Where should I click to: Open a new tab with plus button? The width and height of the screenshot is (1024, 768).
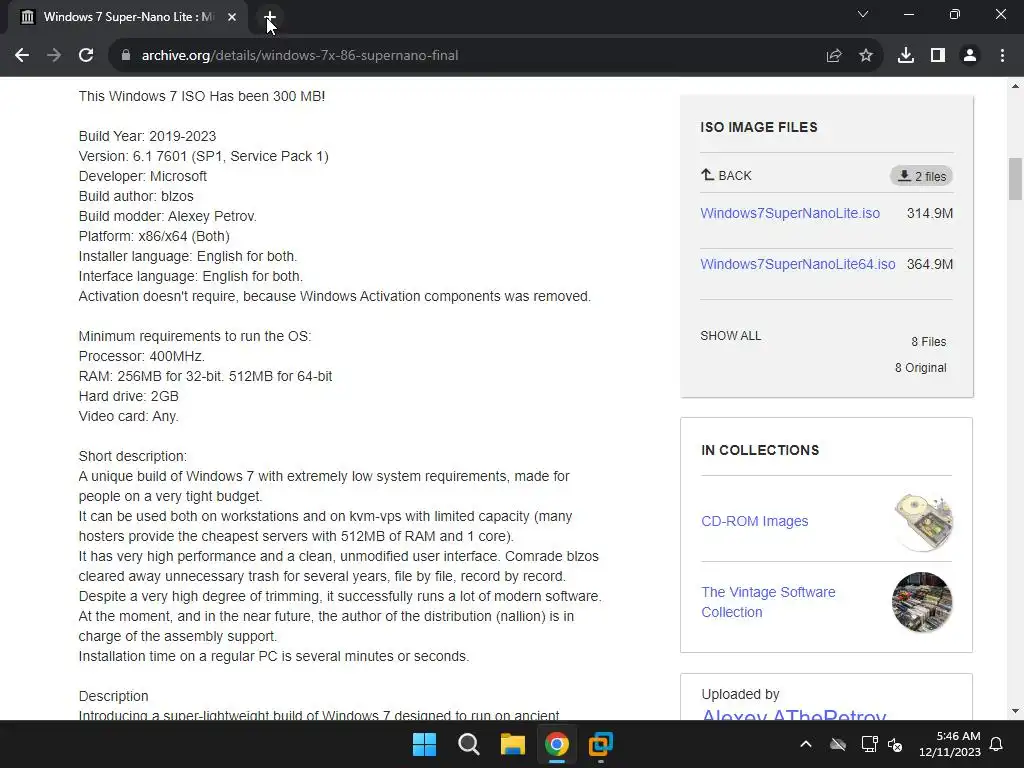point(270,17)
